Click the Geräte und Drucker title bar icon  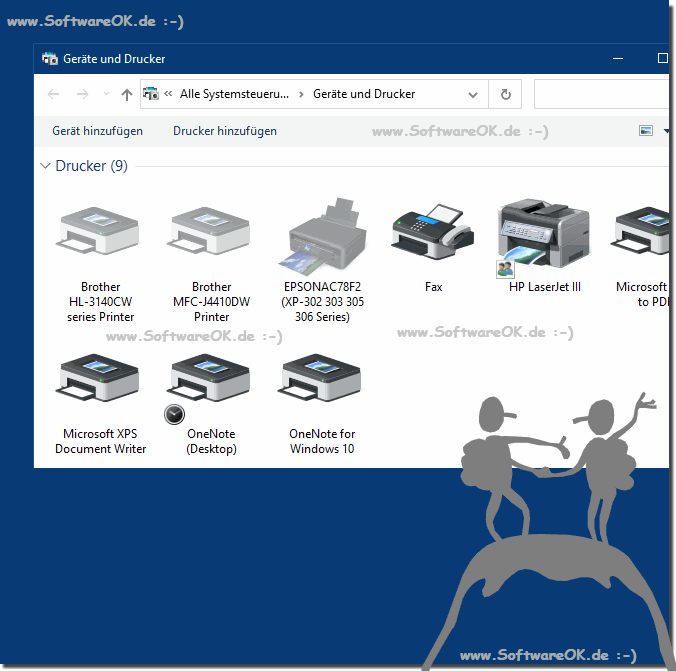pos(50,58)
